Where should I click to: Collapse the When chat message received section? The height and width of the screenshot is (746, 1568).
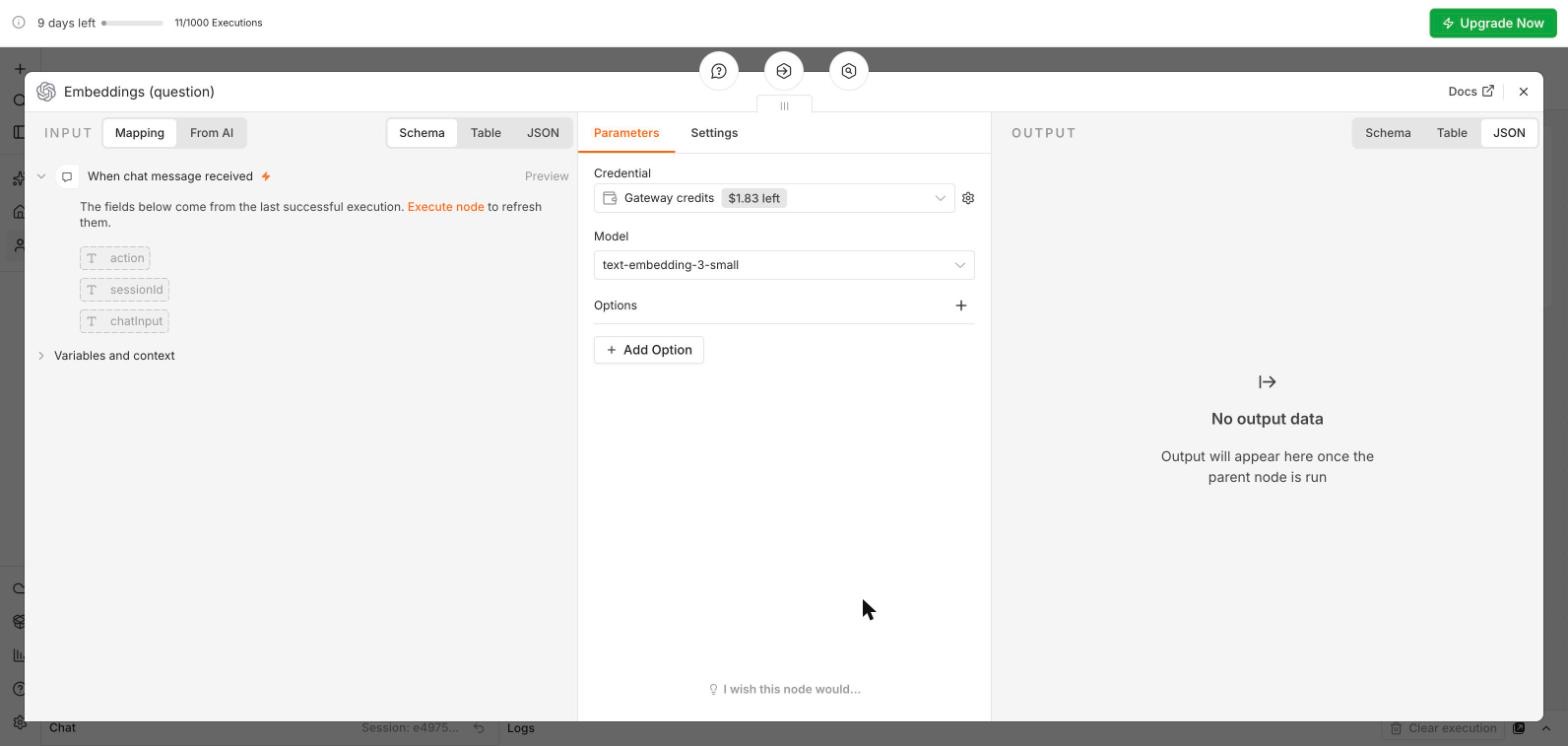(42, 177)
